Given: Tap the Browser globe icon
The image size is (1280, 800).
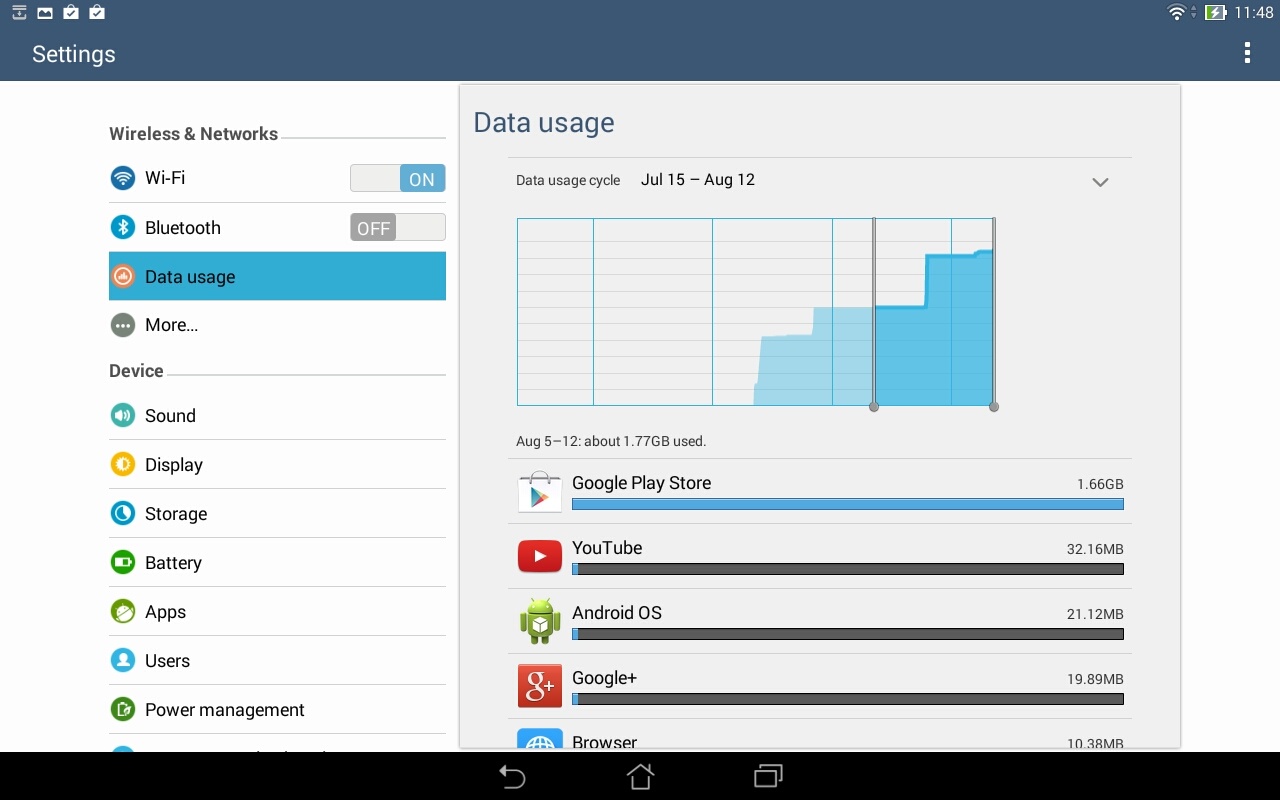Looking at the screenshot, I should tap(540, 740).
